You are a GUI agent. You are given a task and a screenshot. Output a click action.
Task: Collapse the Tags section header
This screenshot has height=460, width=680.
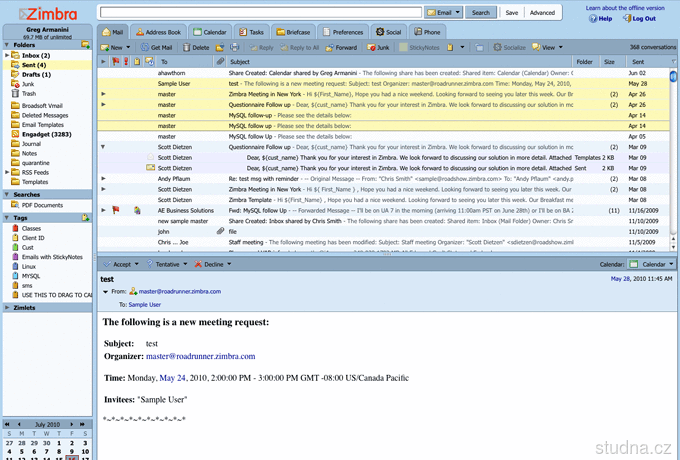5,217
